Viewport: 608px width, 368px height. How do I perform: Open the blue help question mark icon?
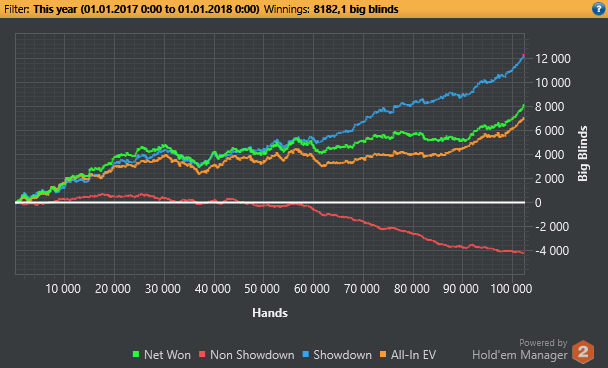(x=598, y=9)
